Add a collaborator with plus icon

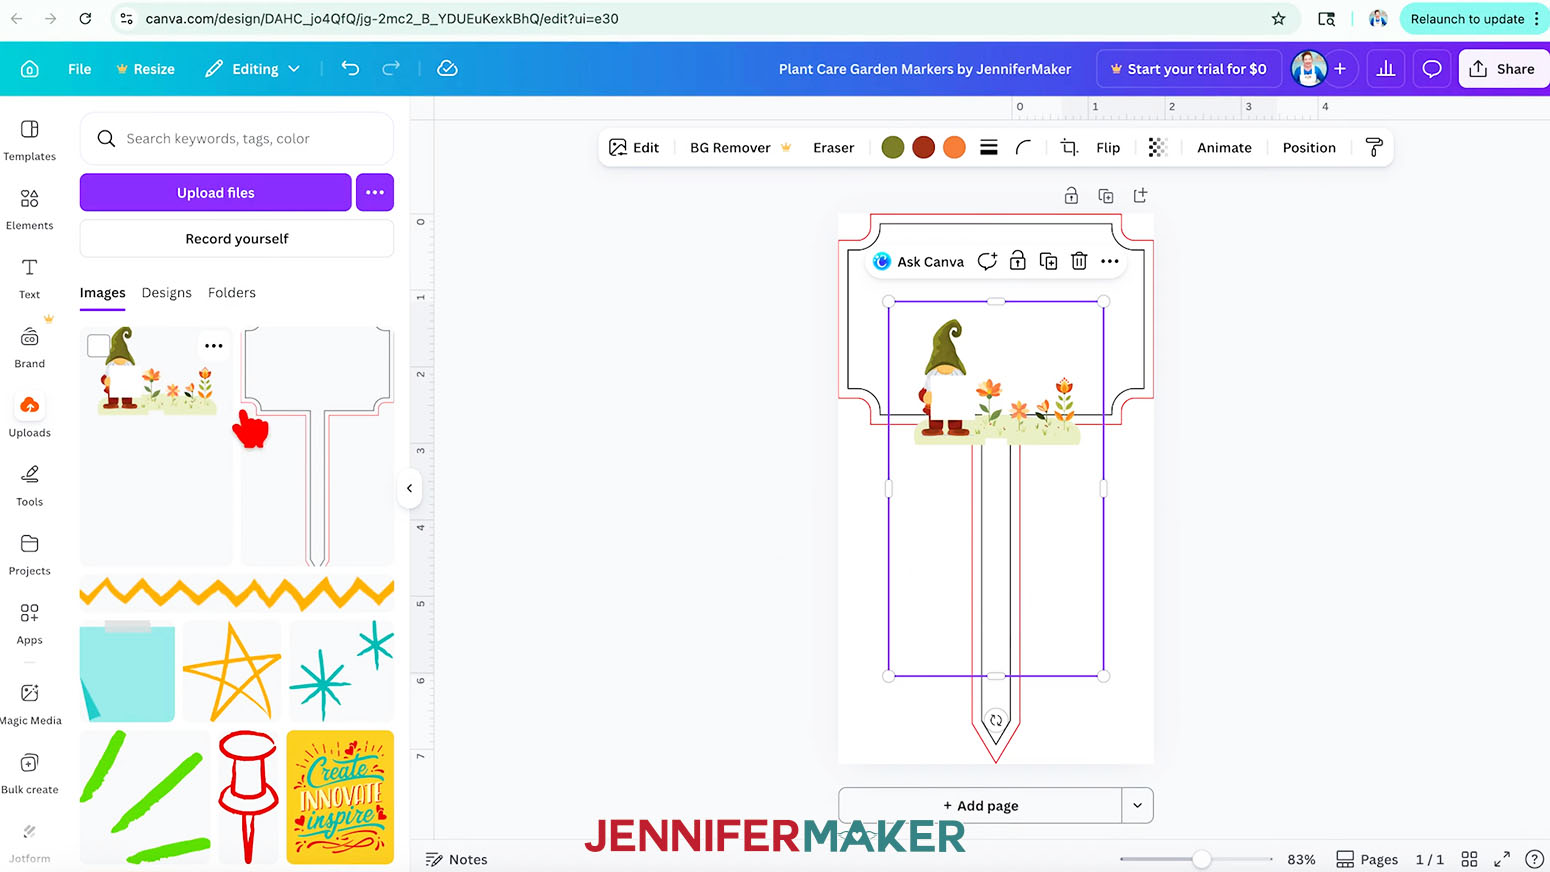coord(1340,69)
